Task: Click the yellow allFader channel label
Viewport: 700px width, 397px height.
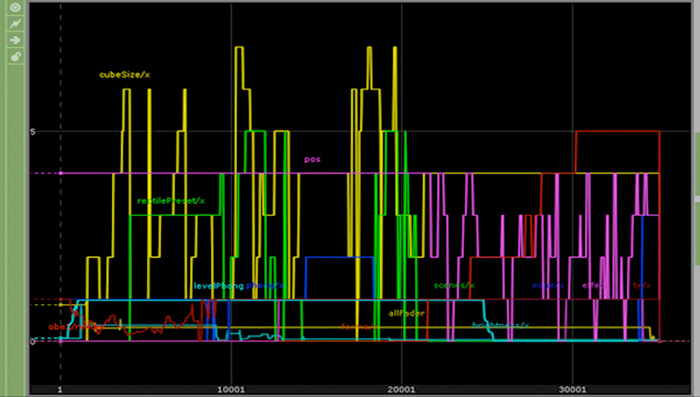Action: [x=406, y=313]
